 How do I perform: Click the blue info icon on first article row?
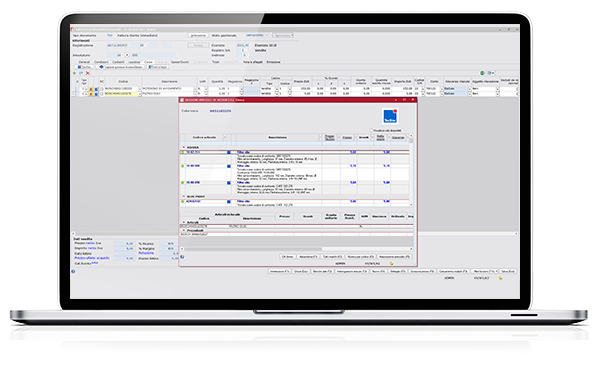tap(229, 152)
